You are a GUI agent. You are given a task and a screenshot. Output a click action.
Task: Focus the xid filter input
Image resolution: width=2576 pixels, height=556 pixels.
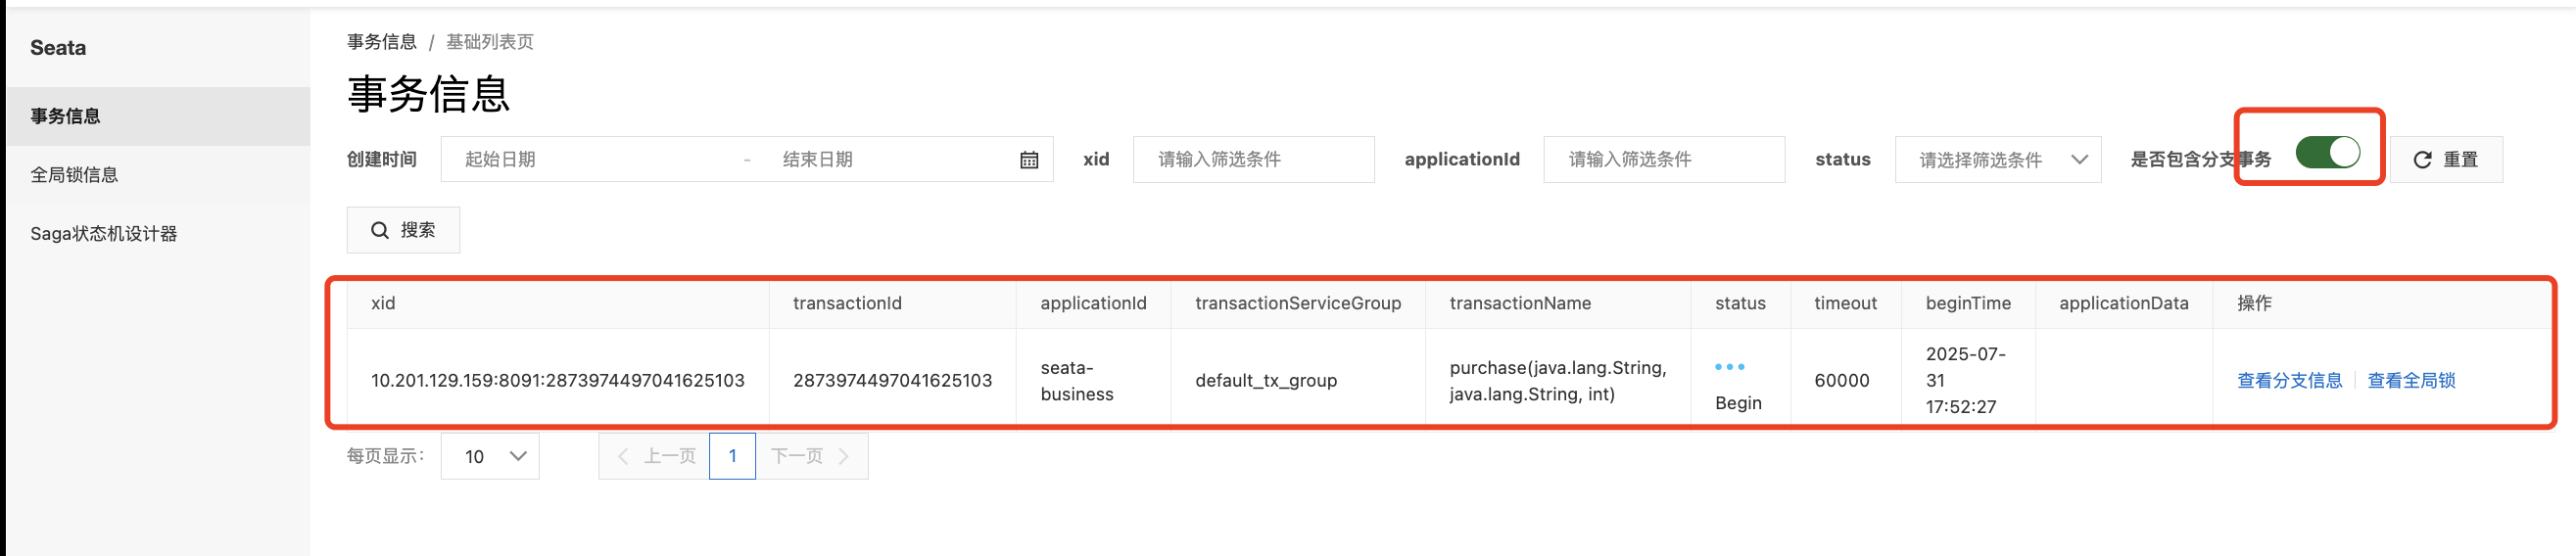point(1253,160)
